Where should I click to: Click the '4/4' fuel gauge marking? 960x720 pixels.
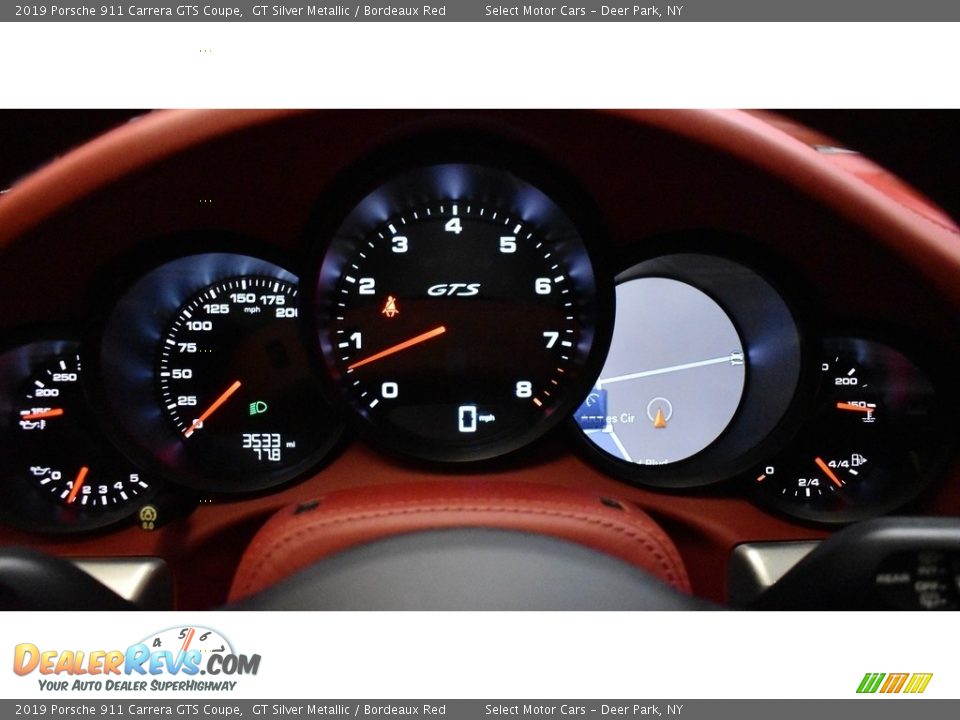coord(838,463)
